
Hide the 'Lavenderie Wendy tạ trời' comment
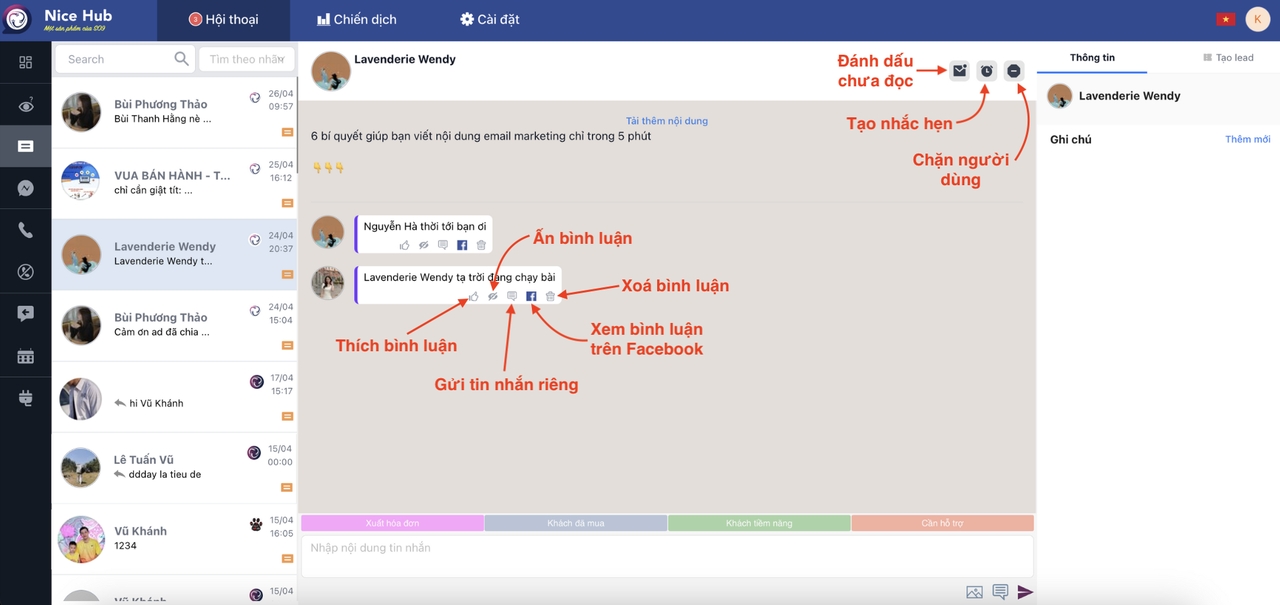coord(493,296)
